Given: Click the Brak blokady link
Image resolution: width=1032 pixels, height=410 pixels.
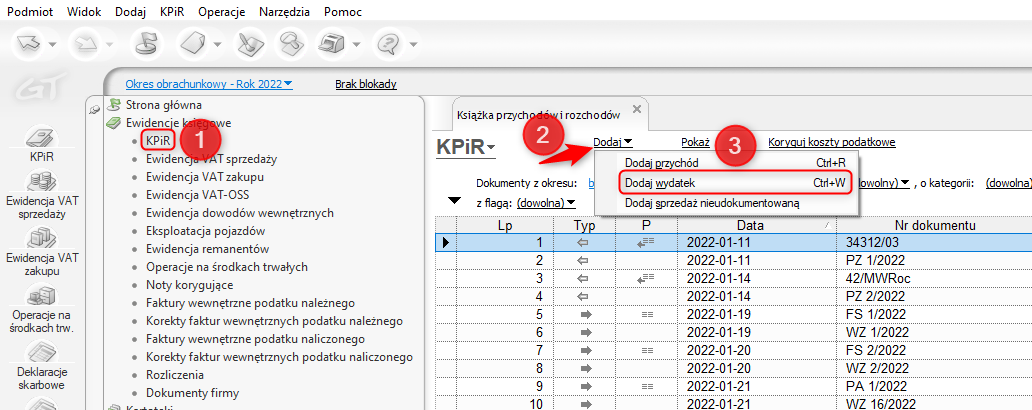Looking at the screenshot, I should point(366,84).
